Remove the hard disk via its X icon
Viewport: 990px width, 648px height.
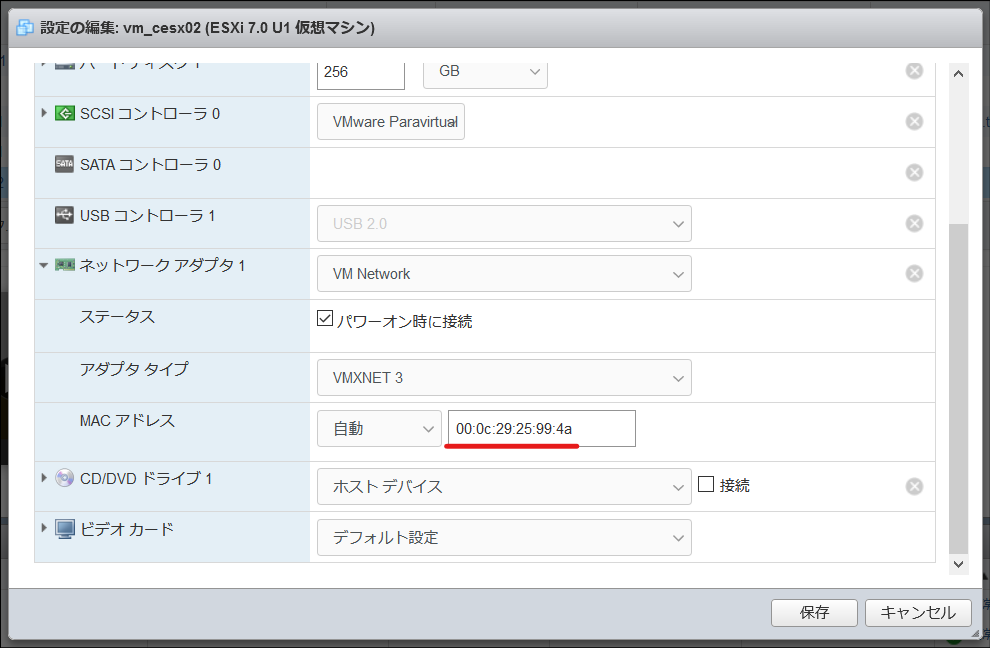click(x=914, y=71)
